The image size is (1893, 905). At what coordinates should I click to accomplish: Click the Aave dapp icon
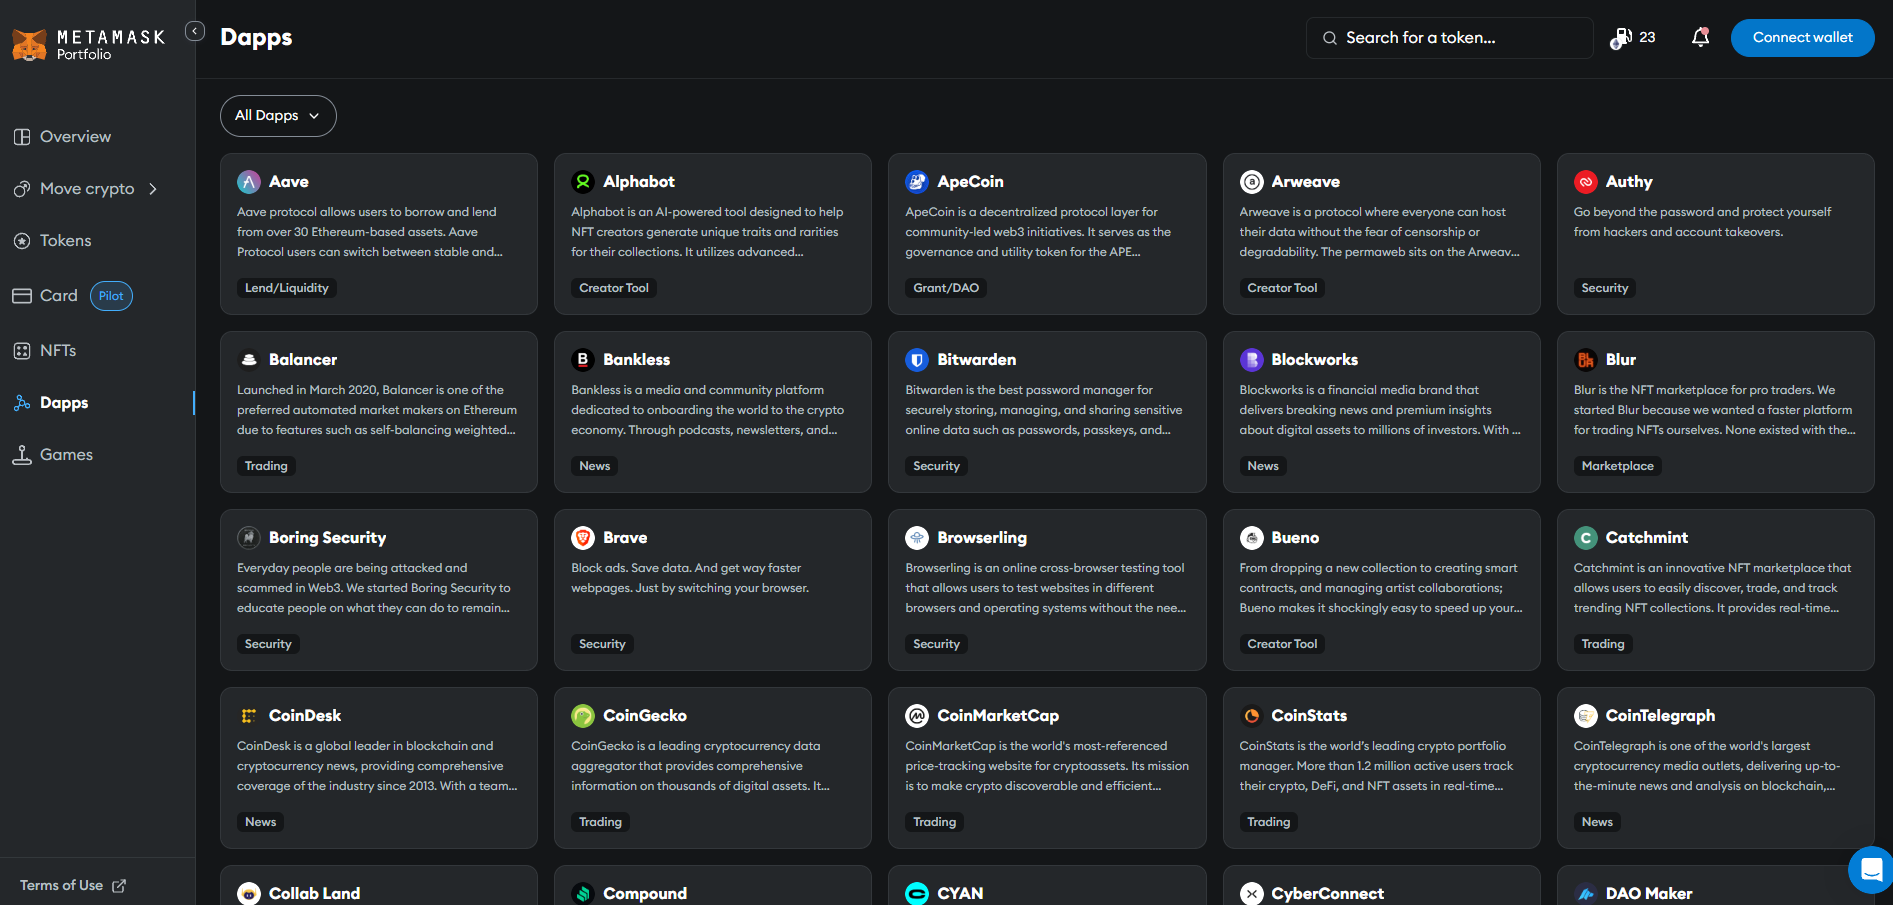tap(249, 181)
